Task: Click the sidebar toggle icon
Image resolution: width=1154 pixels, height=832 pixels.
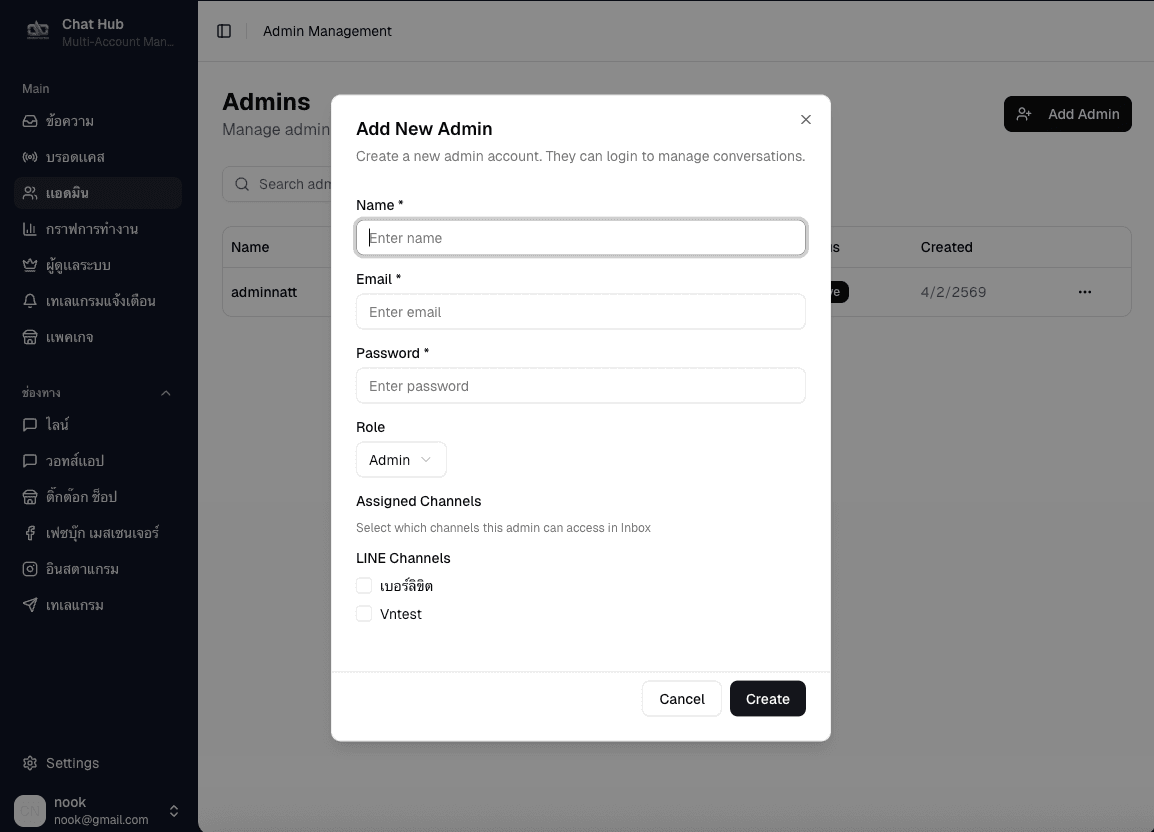Action: pos(224,31)
